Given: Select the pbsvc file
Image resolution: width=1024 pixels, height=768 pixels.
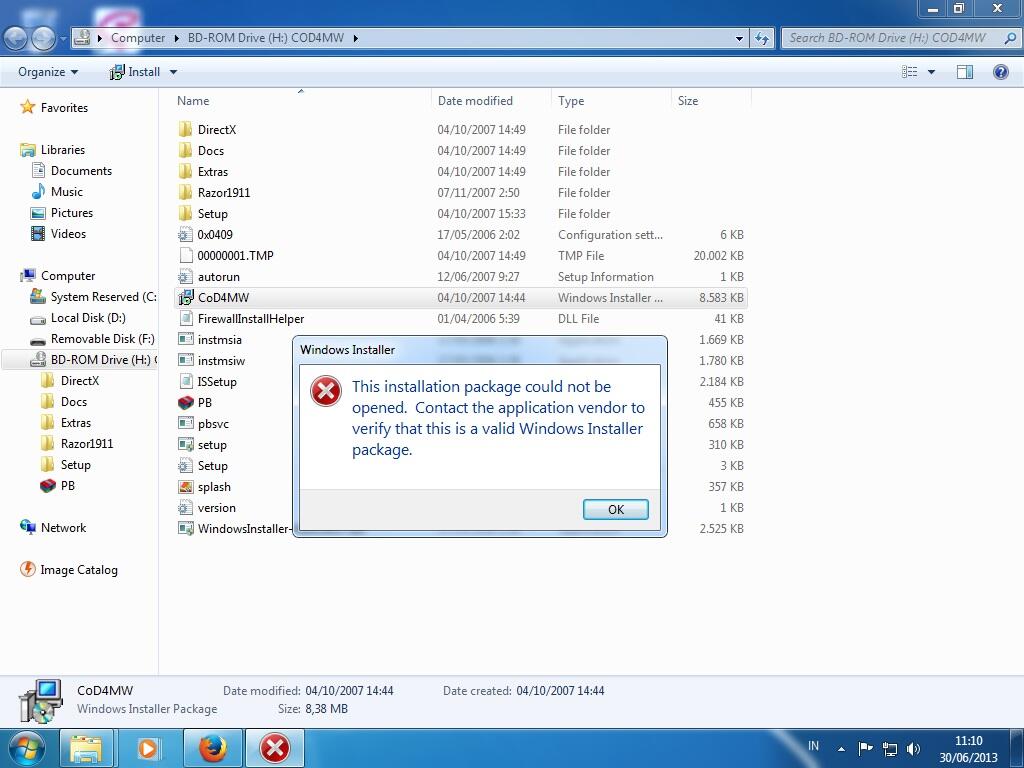Looking at the screenshot, I should (213, 423).
